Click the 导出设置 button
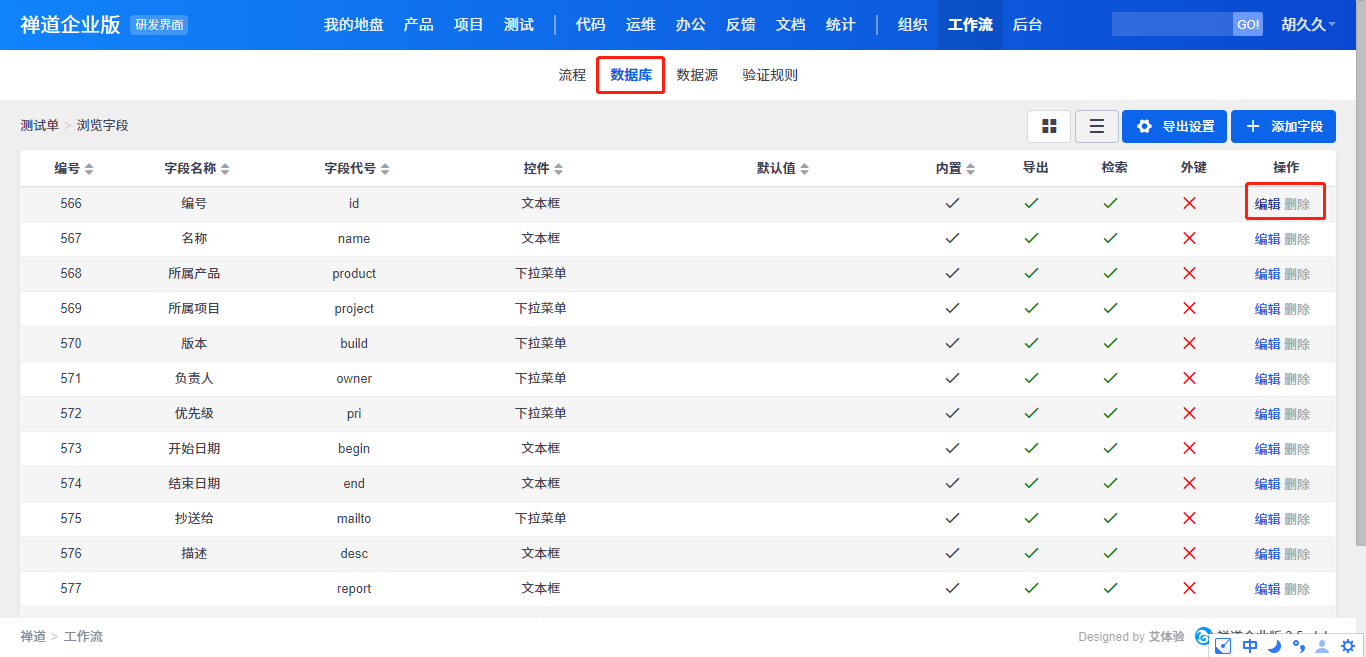The width and height of the screenshot is (1366, 657). 1175,127
